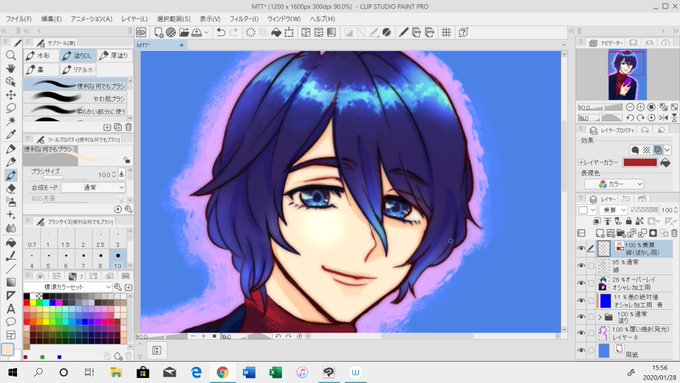Select the 厚塗り sub tool group
The width and height of the screenshot is (680, 383).
(114, 56)
